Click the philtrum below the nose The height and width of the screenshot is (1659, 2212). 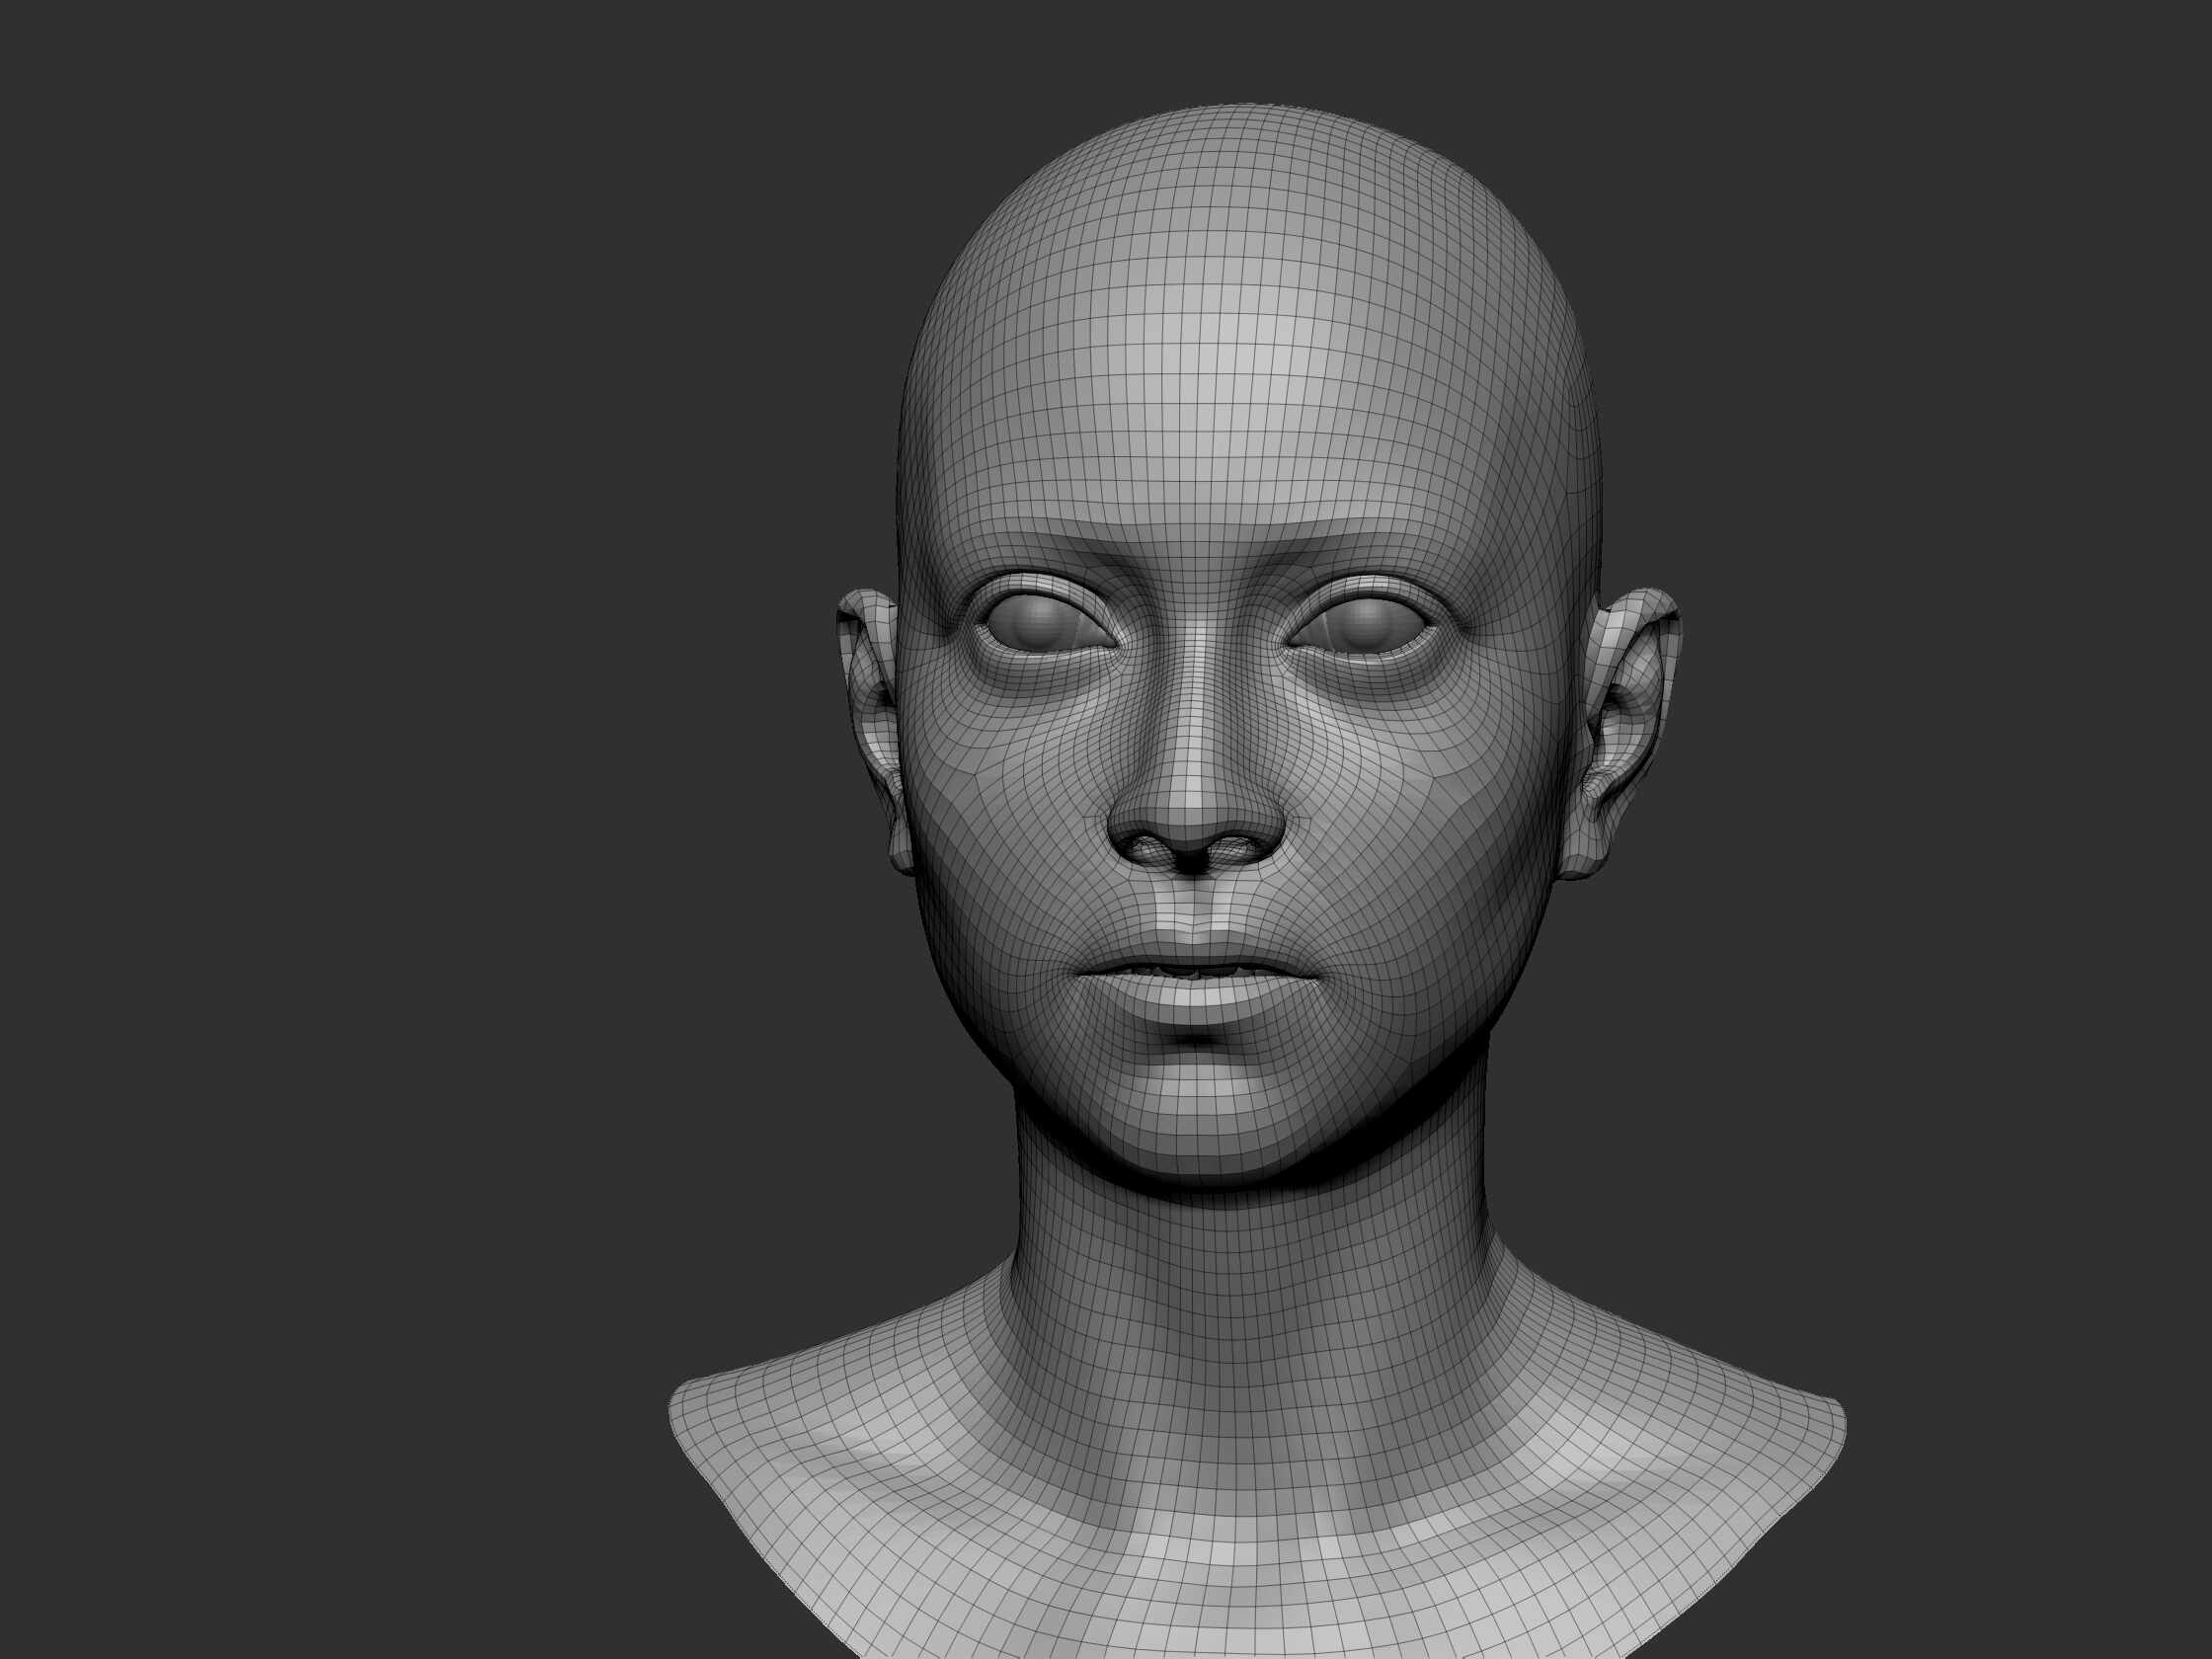(1192, 905)
